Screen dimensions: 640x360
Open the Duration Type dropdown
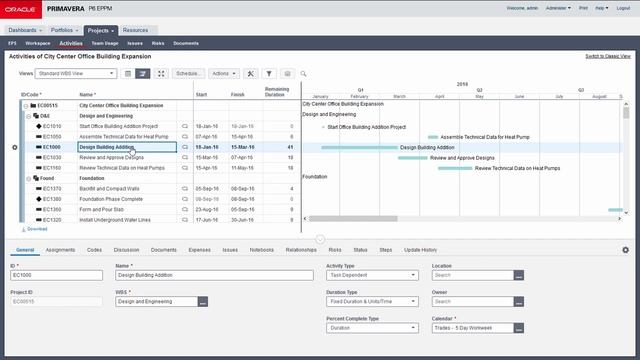tap(372, 302)
